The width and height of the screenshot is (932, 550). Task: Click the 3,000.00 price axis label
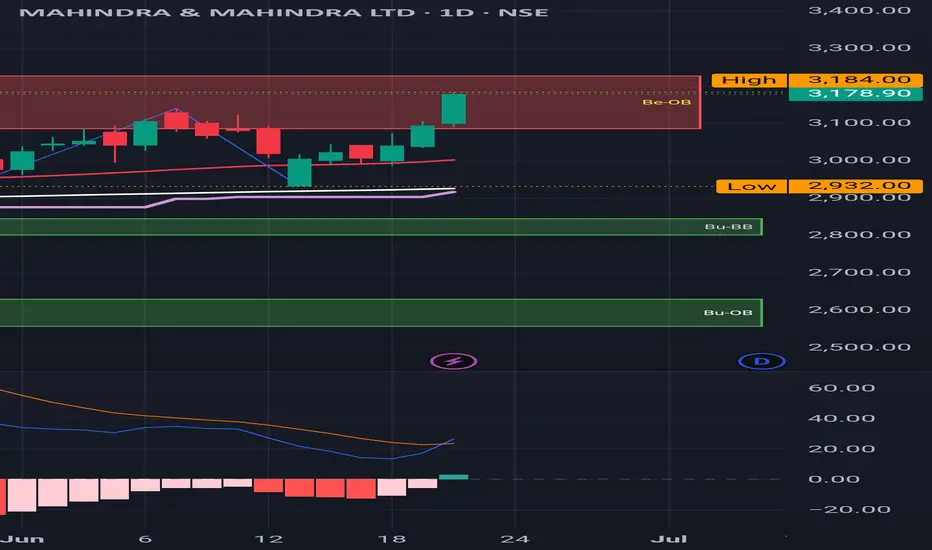[859, 160]
